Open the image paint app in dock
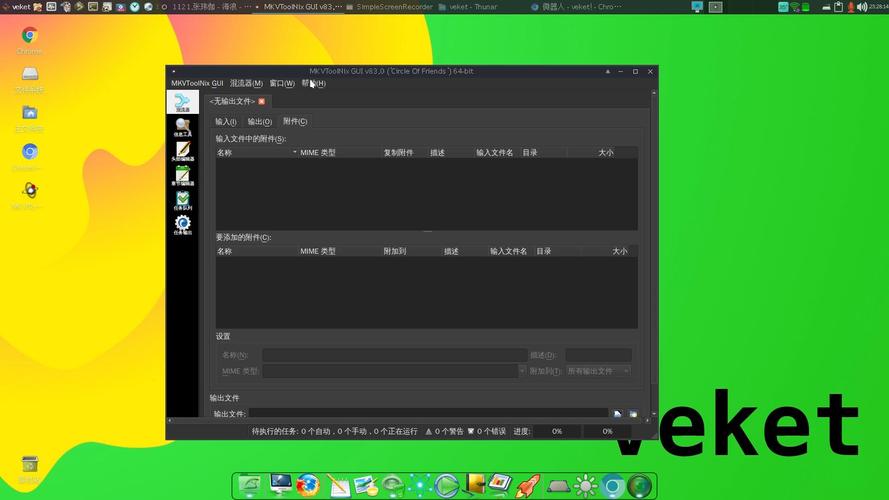The height and width of the screenshot is (500, 889). pyautogui.click(x=365, y=486)
